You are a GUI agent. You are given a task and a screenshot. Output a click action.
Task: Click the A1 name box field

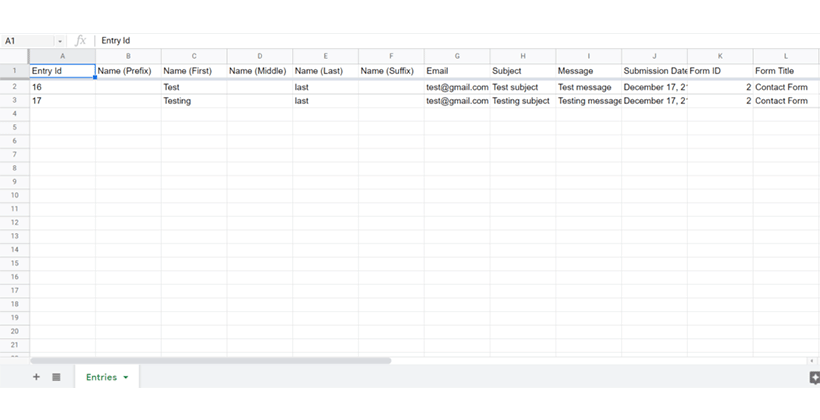tap(29, 41)
